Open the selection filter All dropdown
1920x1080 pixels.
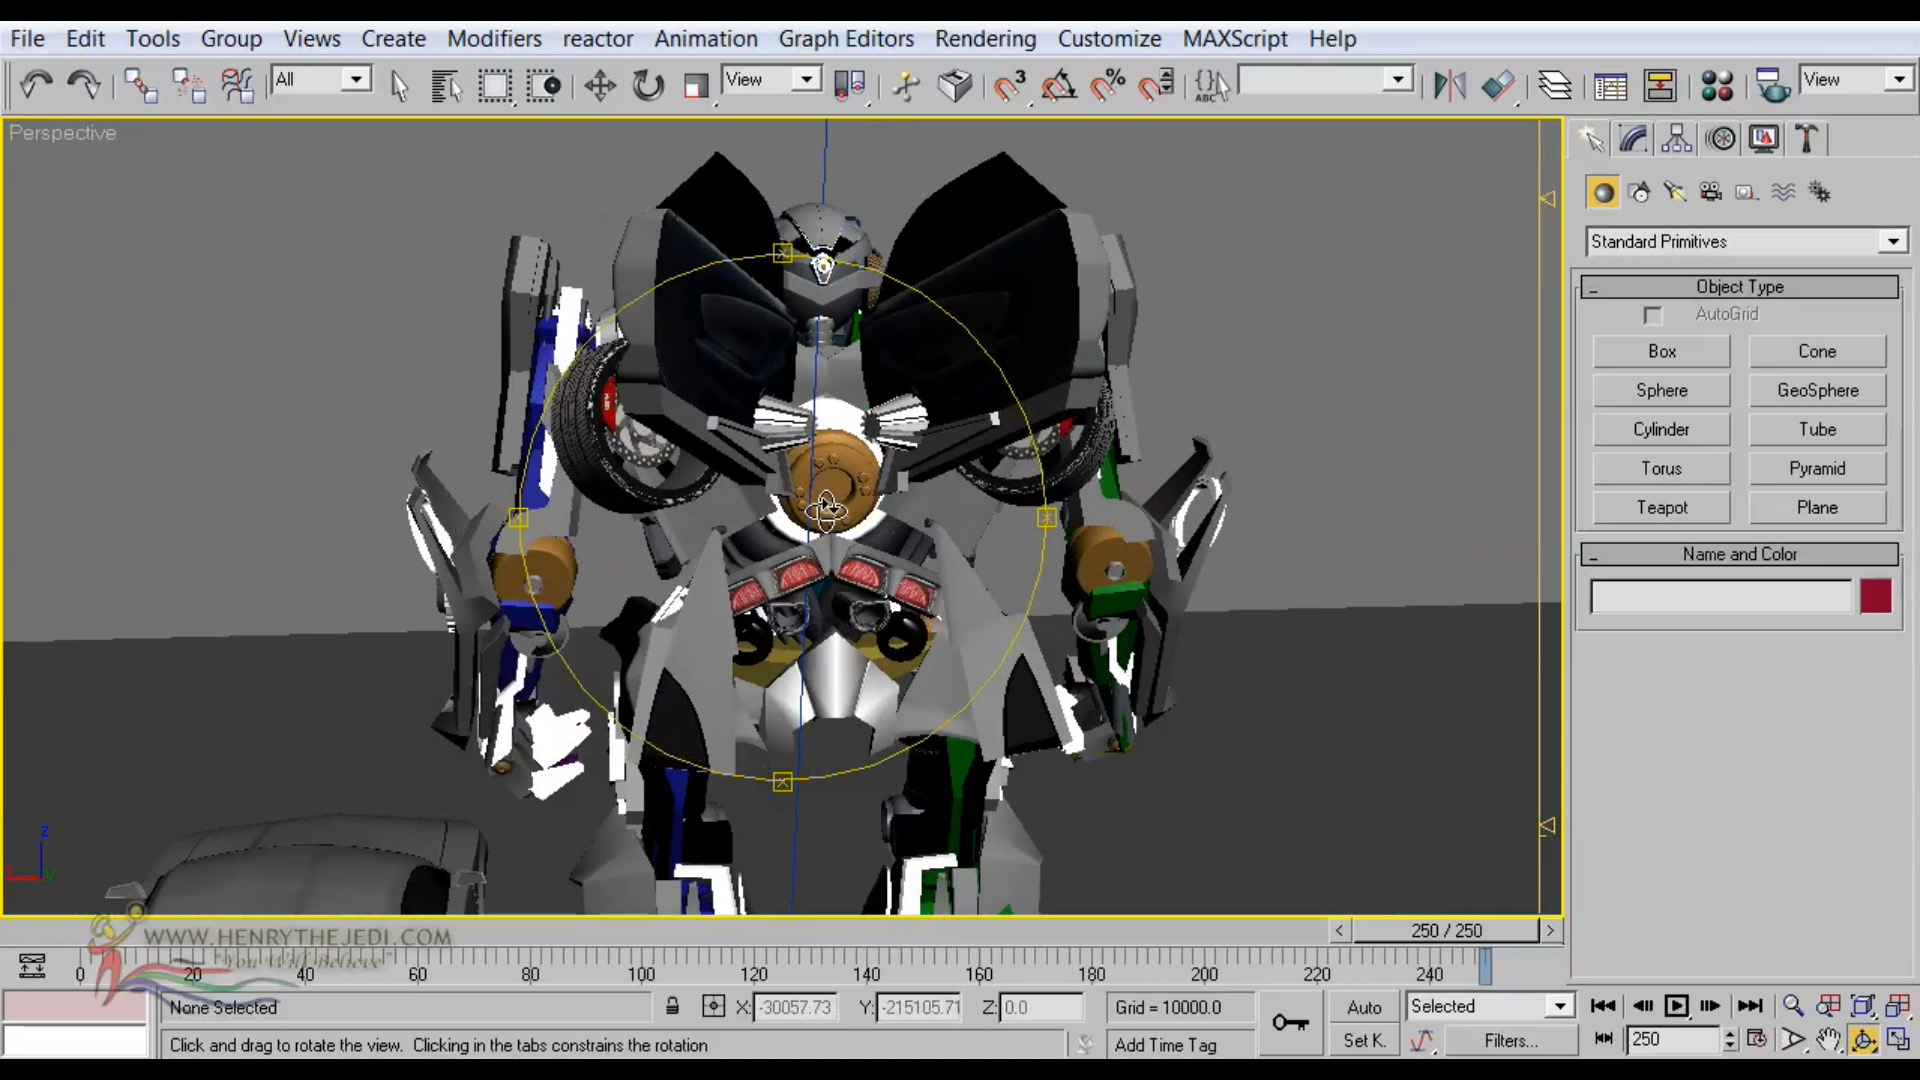pyautogui.click(x=321, y=80)
